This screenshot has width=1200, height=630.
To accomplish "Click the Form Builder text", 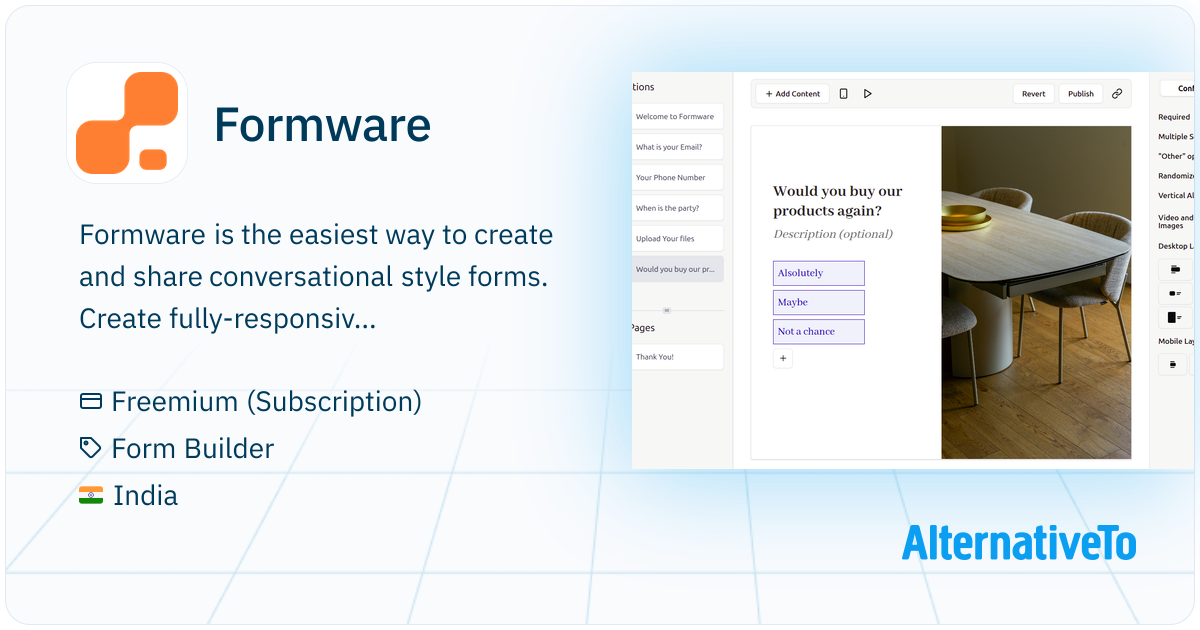I will (193, 448).
